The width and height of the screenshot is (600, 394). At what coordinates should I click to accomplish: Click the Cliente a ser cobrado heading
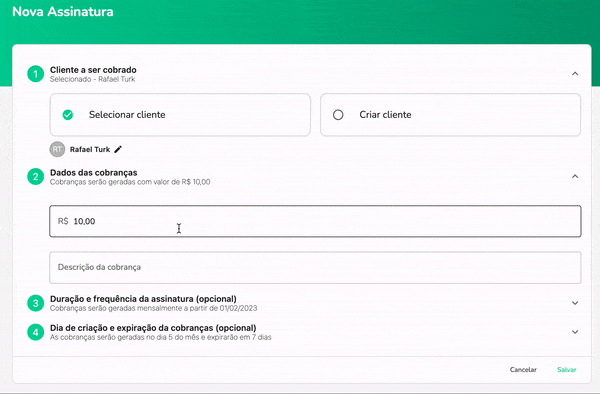pos(93,70)
